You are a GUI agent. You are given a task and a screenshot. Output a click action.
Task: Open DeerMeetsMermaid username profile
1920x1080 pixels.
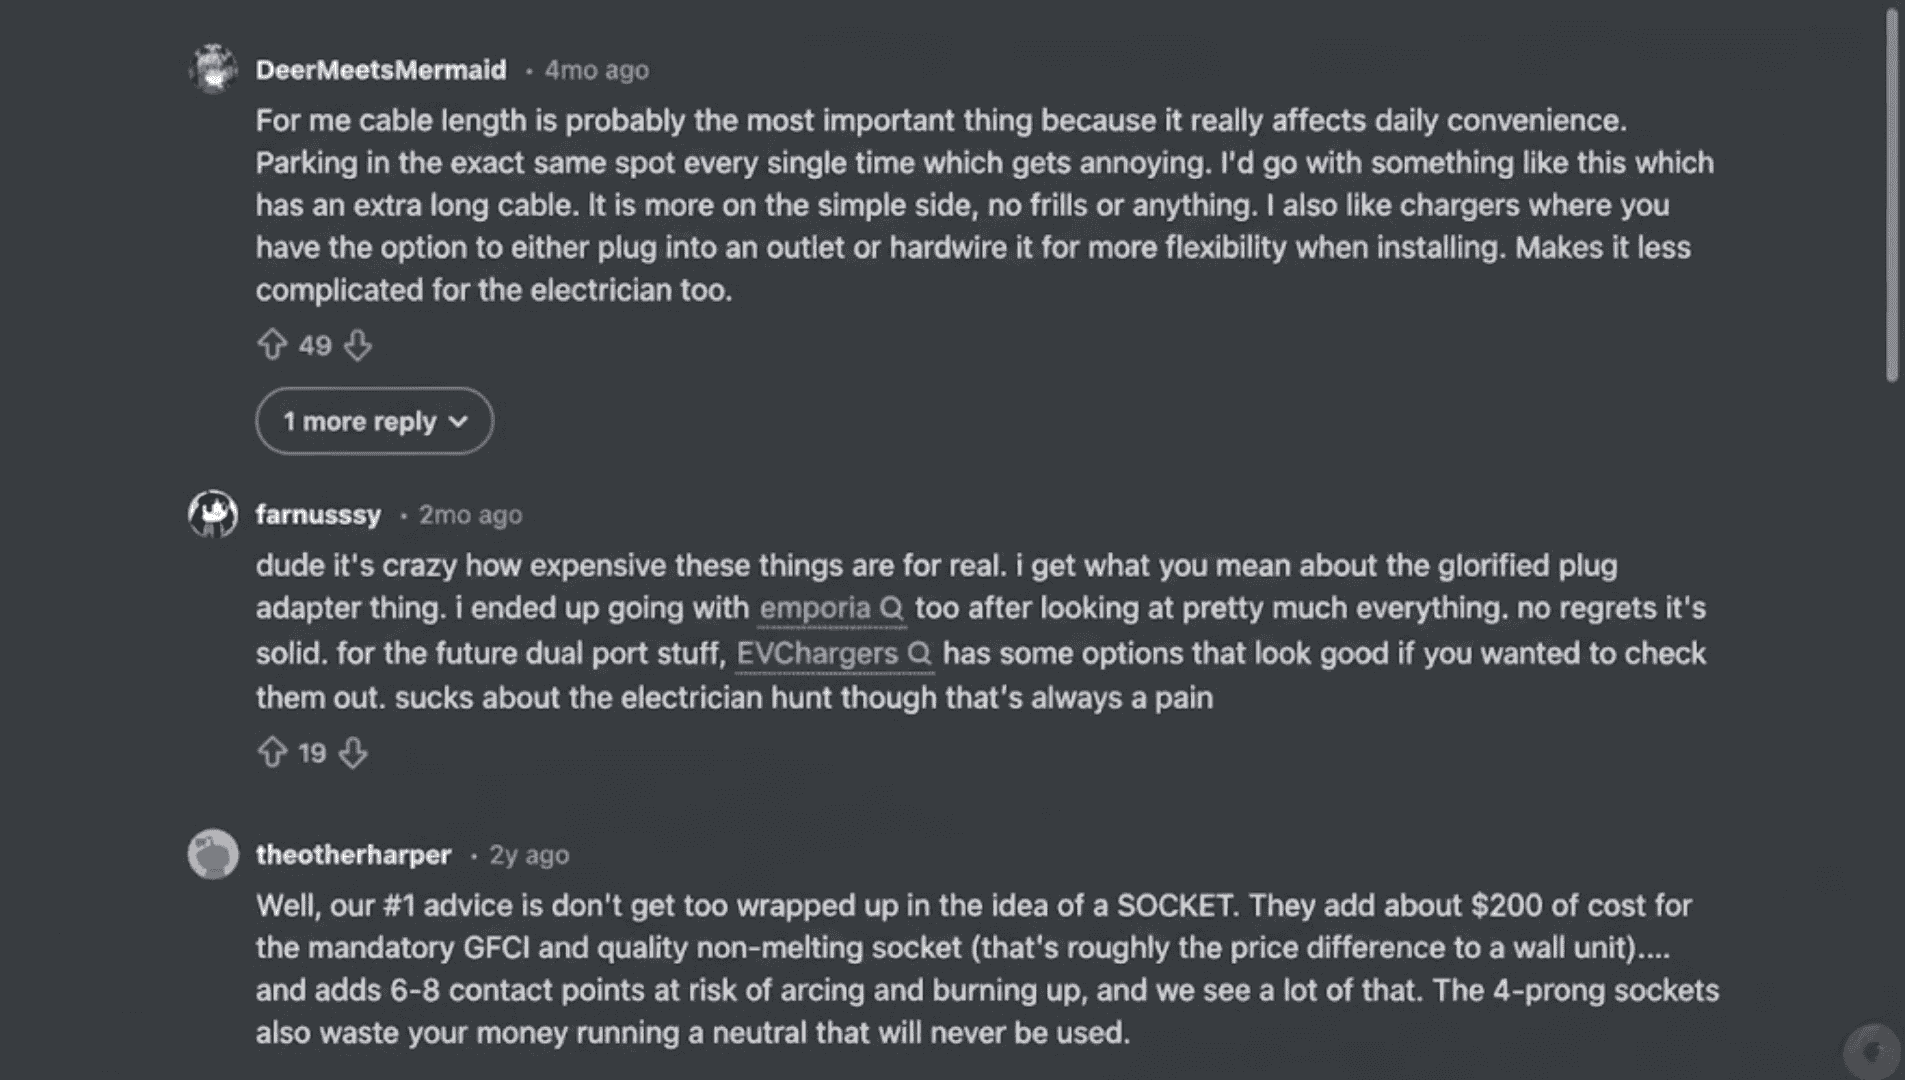(381, 70)
